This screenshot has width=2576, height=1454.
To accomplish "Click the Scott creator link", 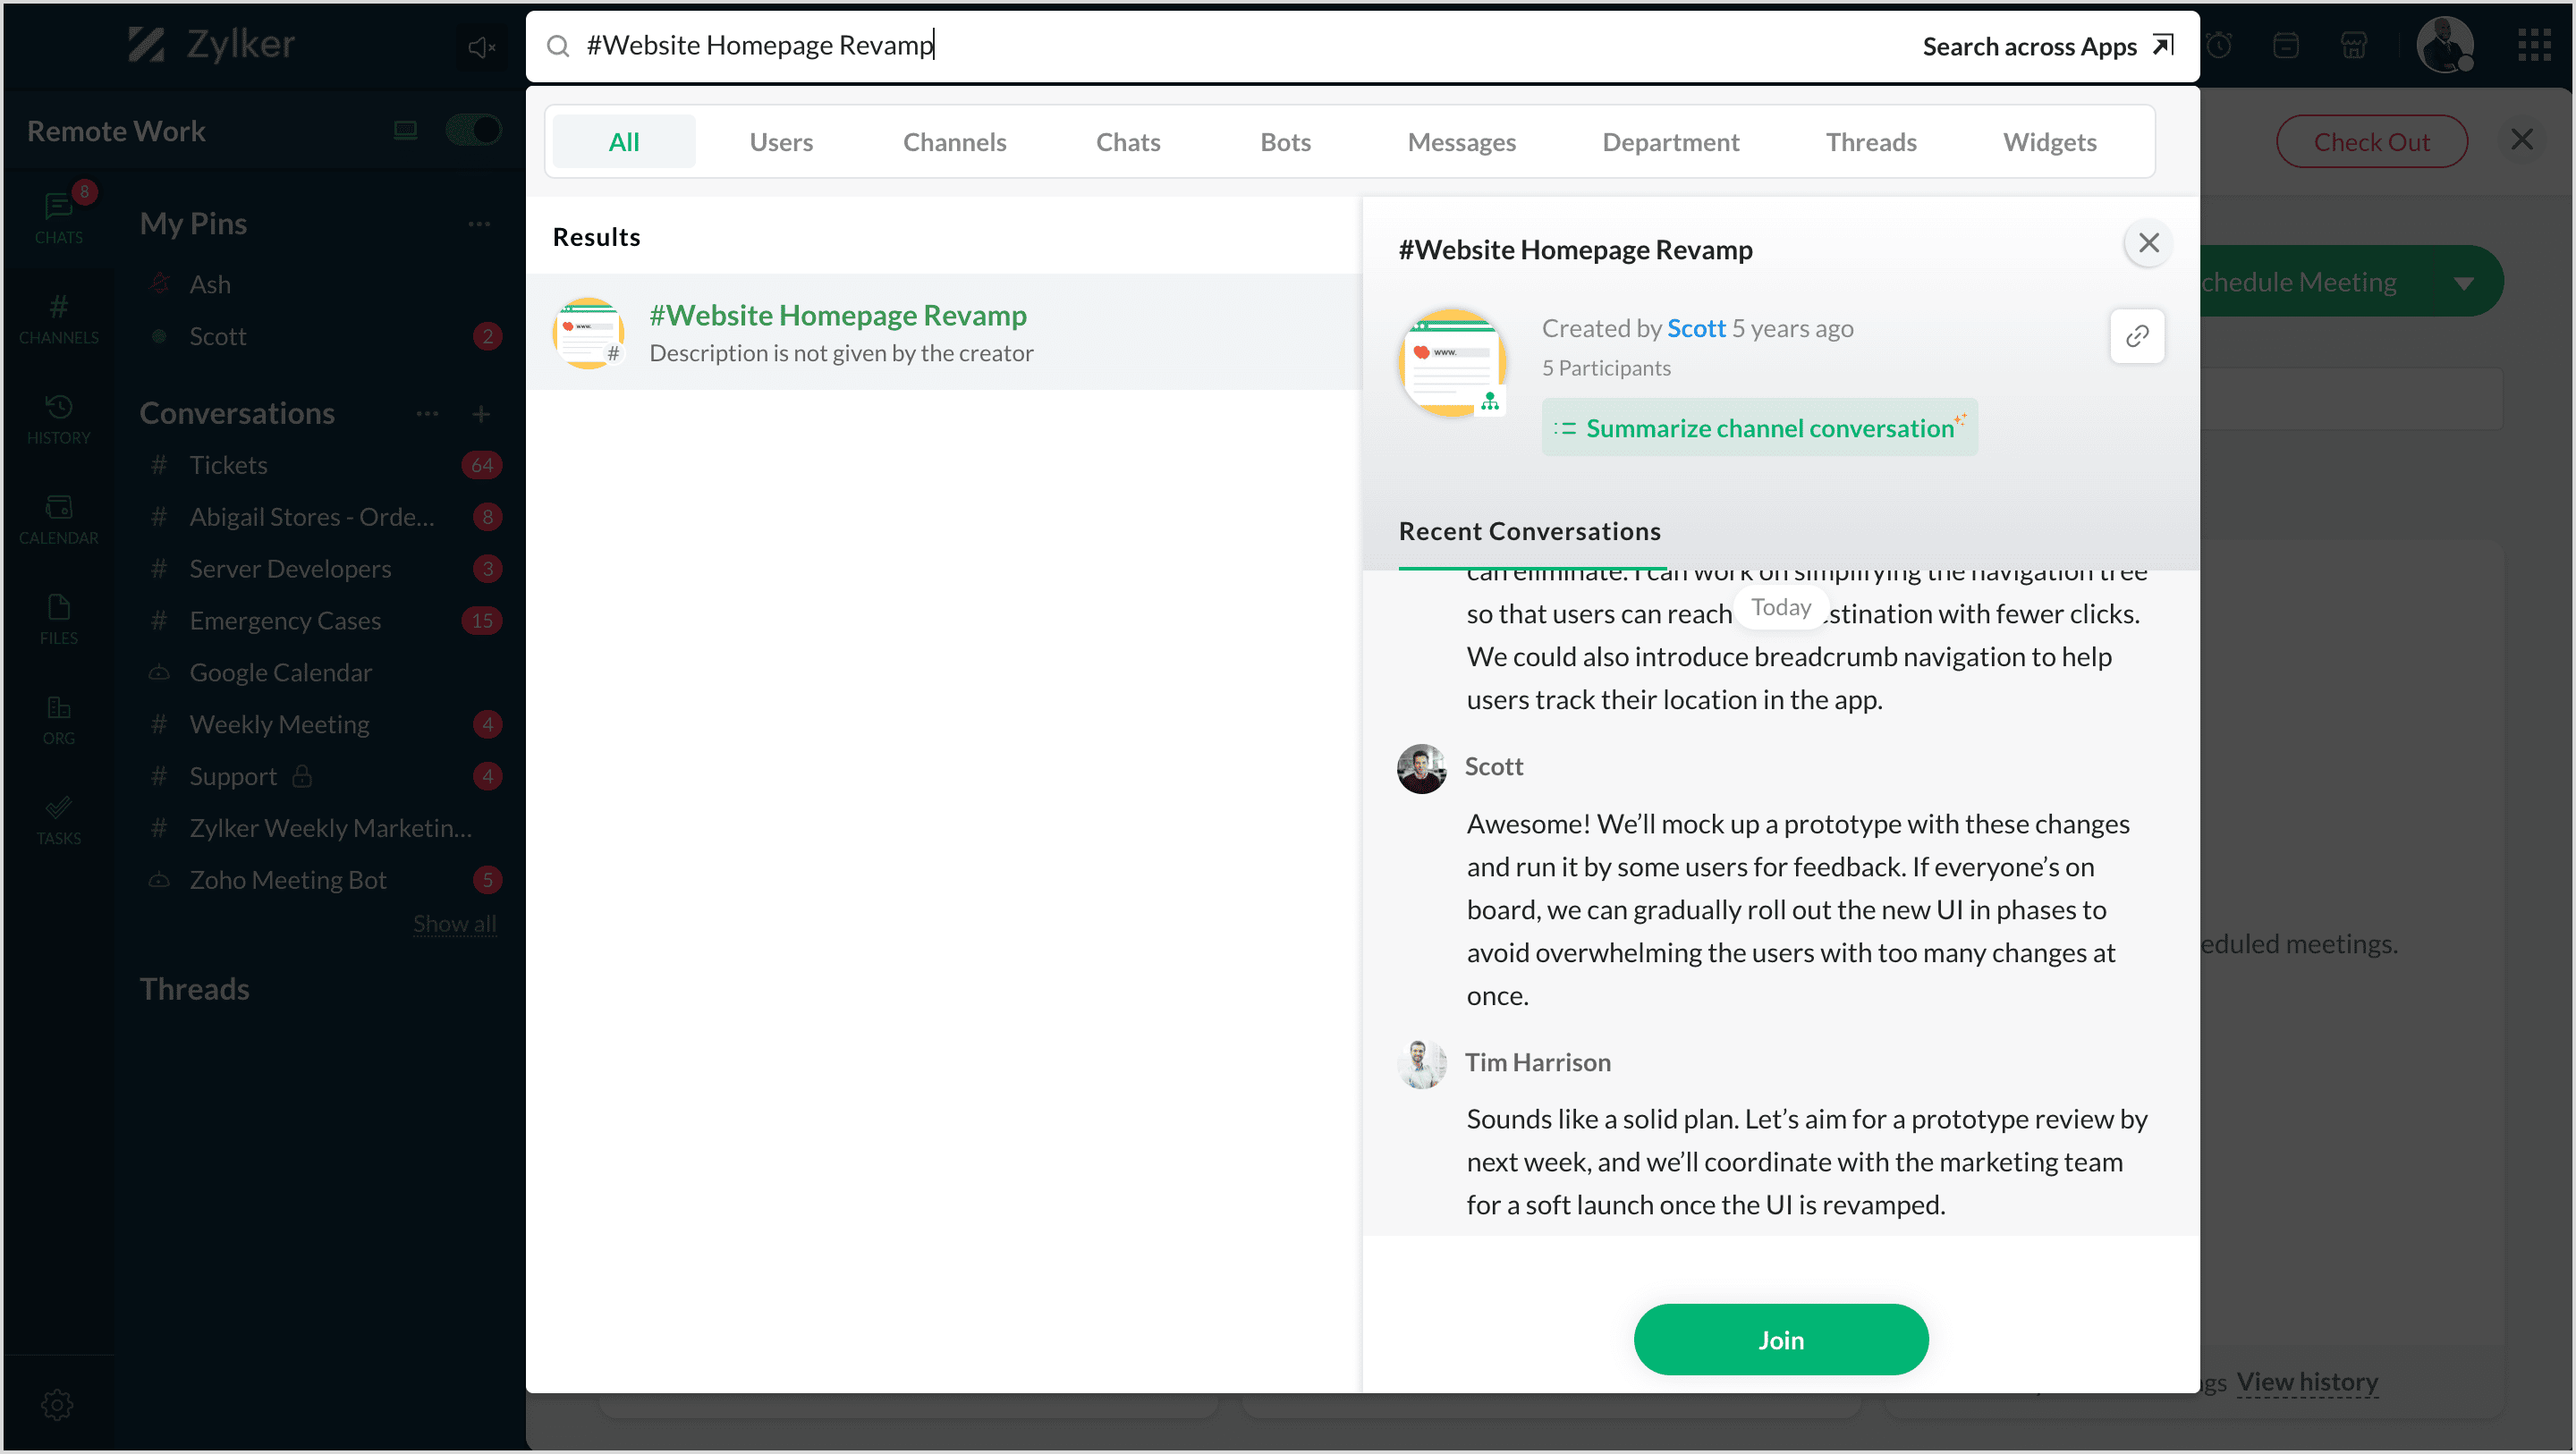I will pos(1695,328).
